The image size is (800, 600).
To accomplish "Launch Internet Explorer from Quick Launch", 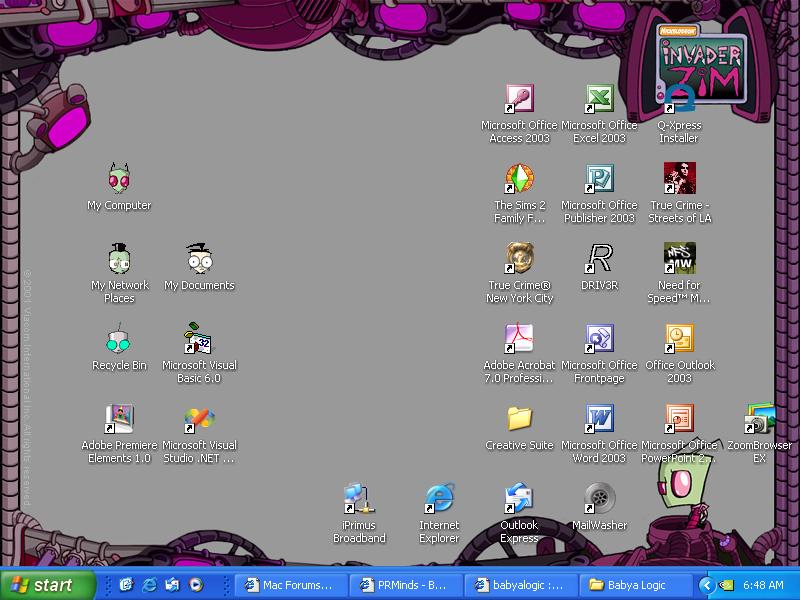I will (149, 585).
